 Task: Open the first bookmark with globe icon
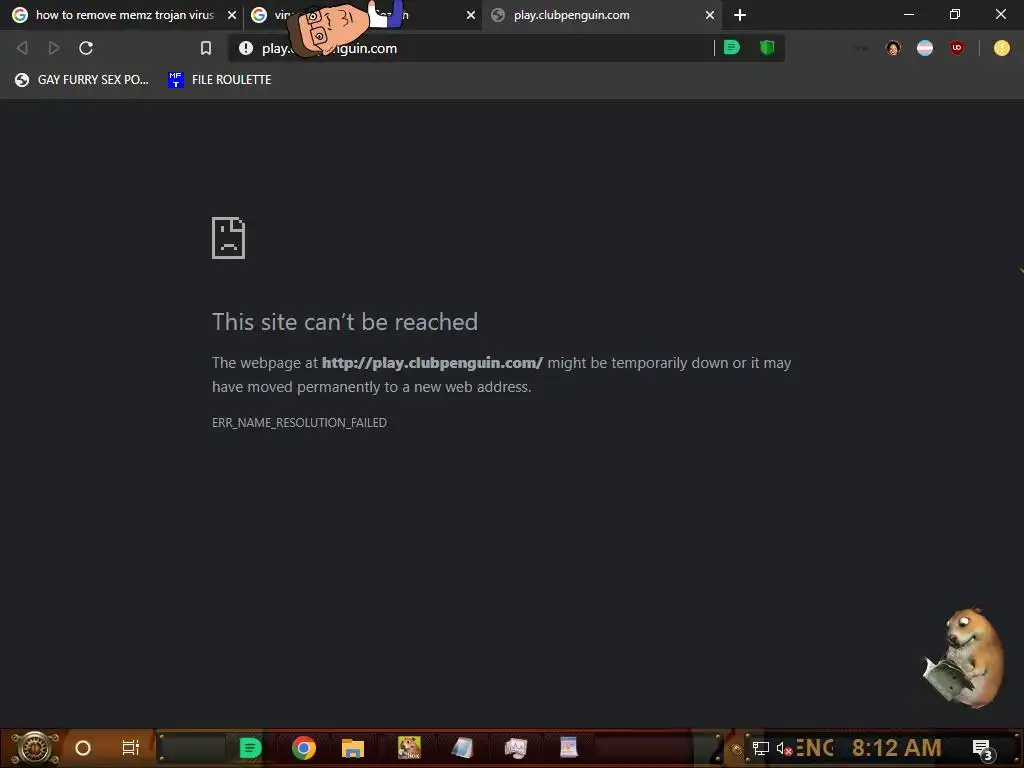(82, 80)
